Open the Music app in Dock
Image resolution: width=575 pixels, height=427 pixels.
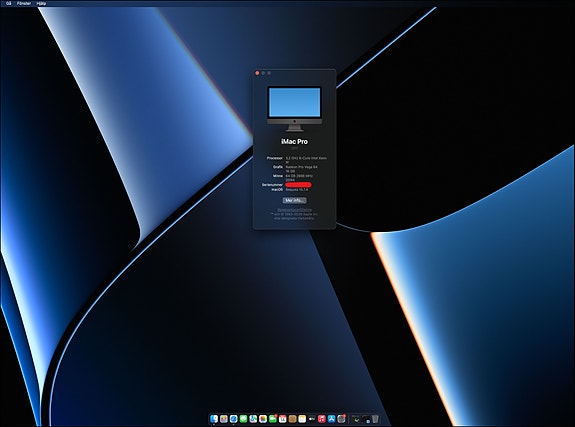[x=322, y=419]
